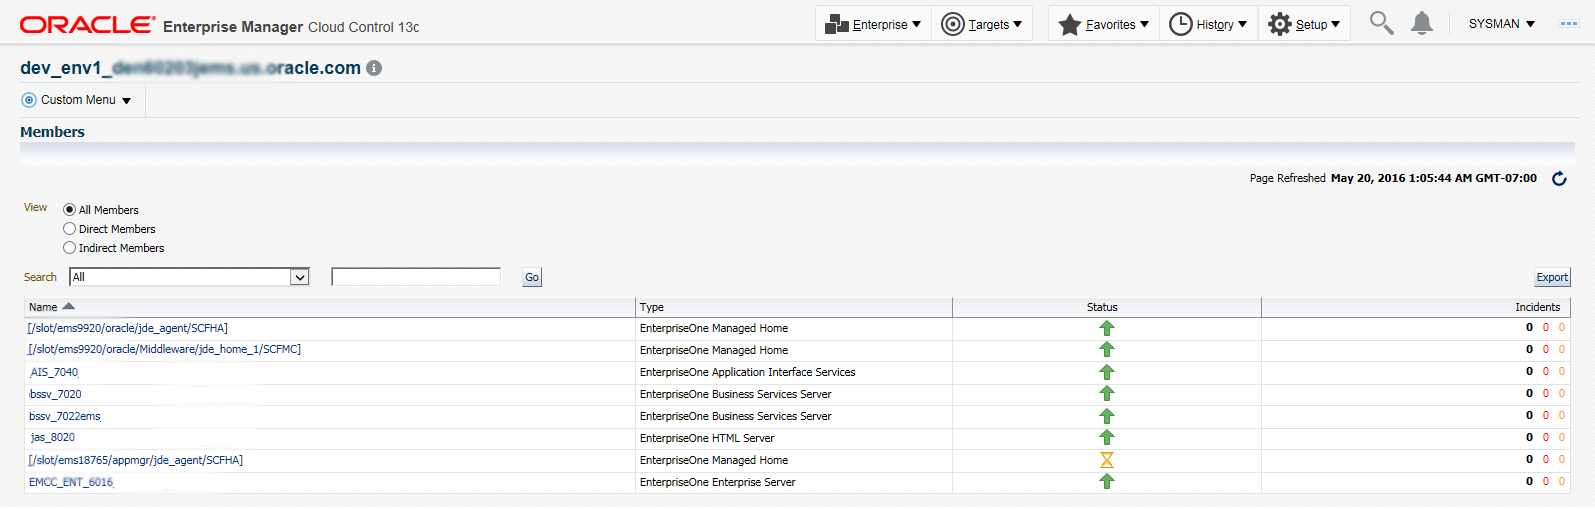Viewport: 1595px width, 509px height.
Task: Click the incidents count for EMCC_ENT_6016
Action: pos(1529,482)
